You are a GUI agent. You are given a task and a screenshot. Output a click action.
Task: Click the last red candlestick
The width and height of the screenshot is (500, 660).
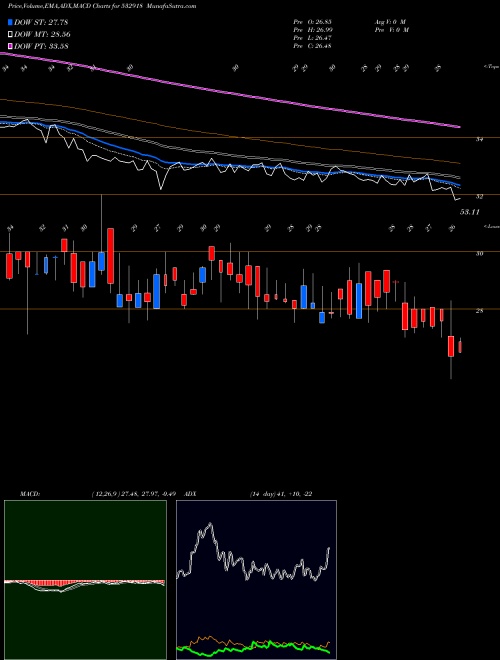coord(460,347)
